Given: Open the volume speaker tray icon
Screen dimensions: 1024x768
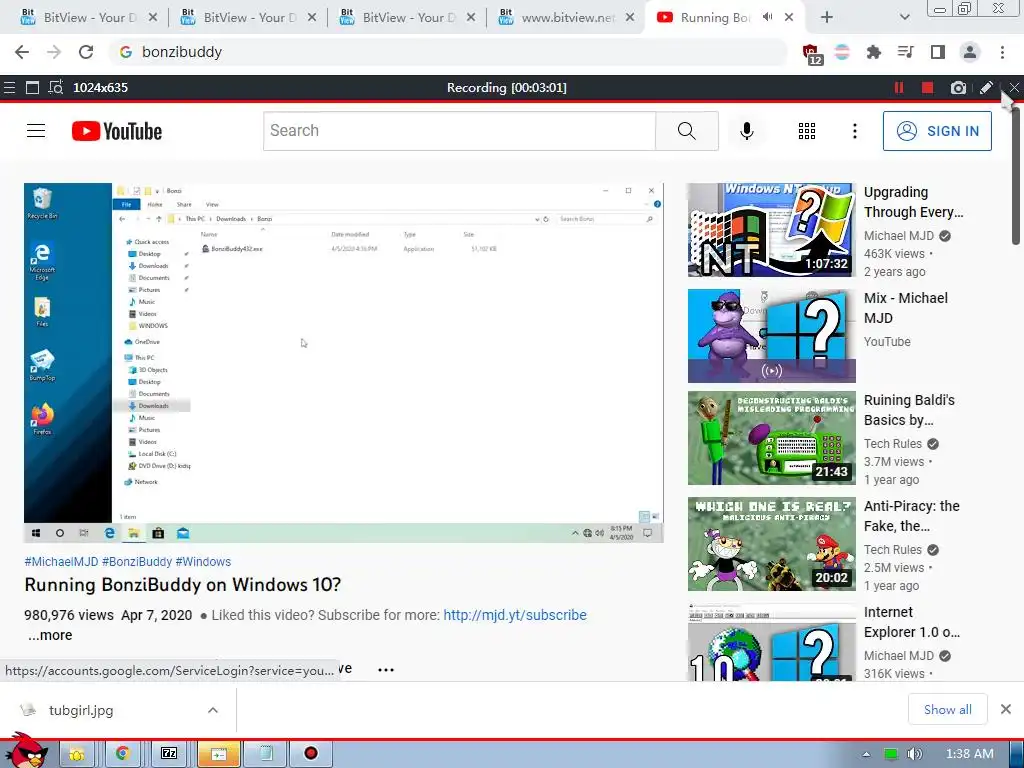Looking at the screenshot, I should click(914, 754).
